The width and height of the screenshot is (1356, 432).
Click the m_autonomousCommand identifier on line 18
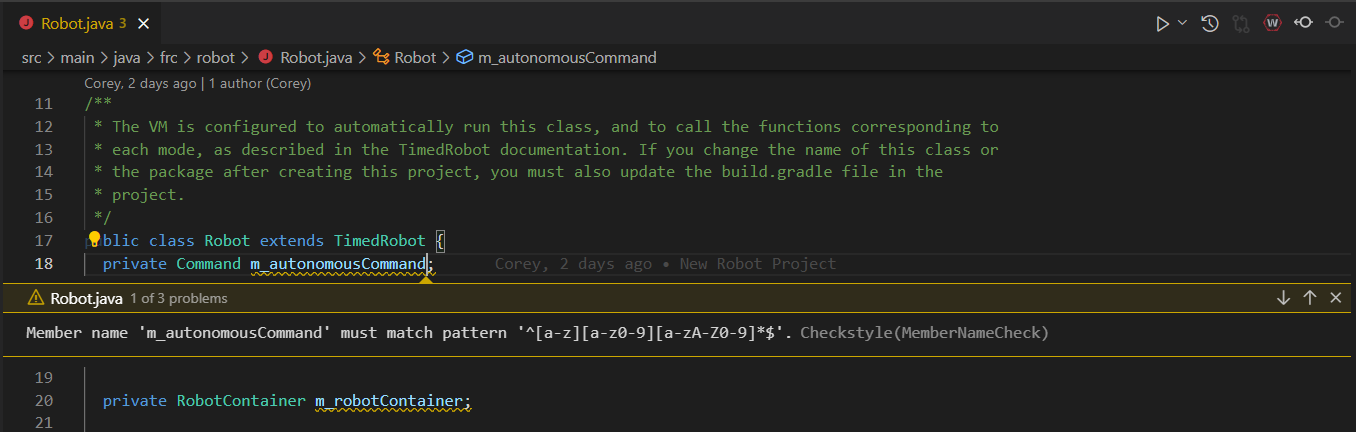click(338, 264)
